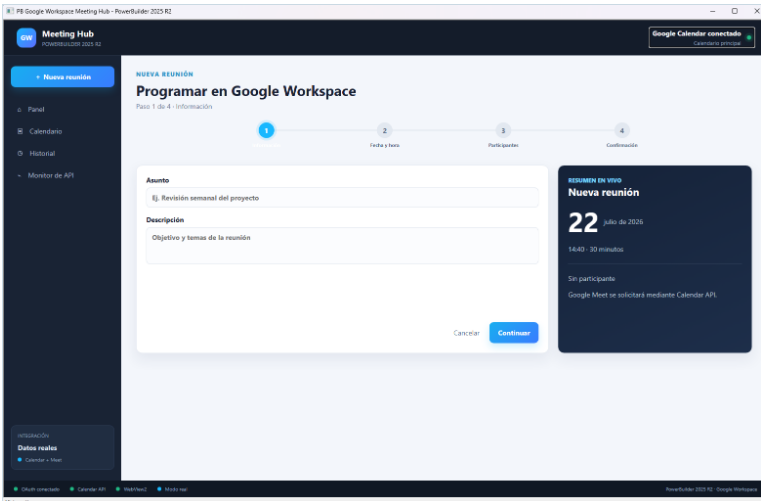Click the Continuar button
This screenshot has width=761, height=501.
[513, 333]
